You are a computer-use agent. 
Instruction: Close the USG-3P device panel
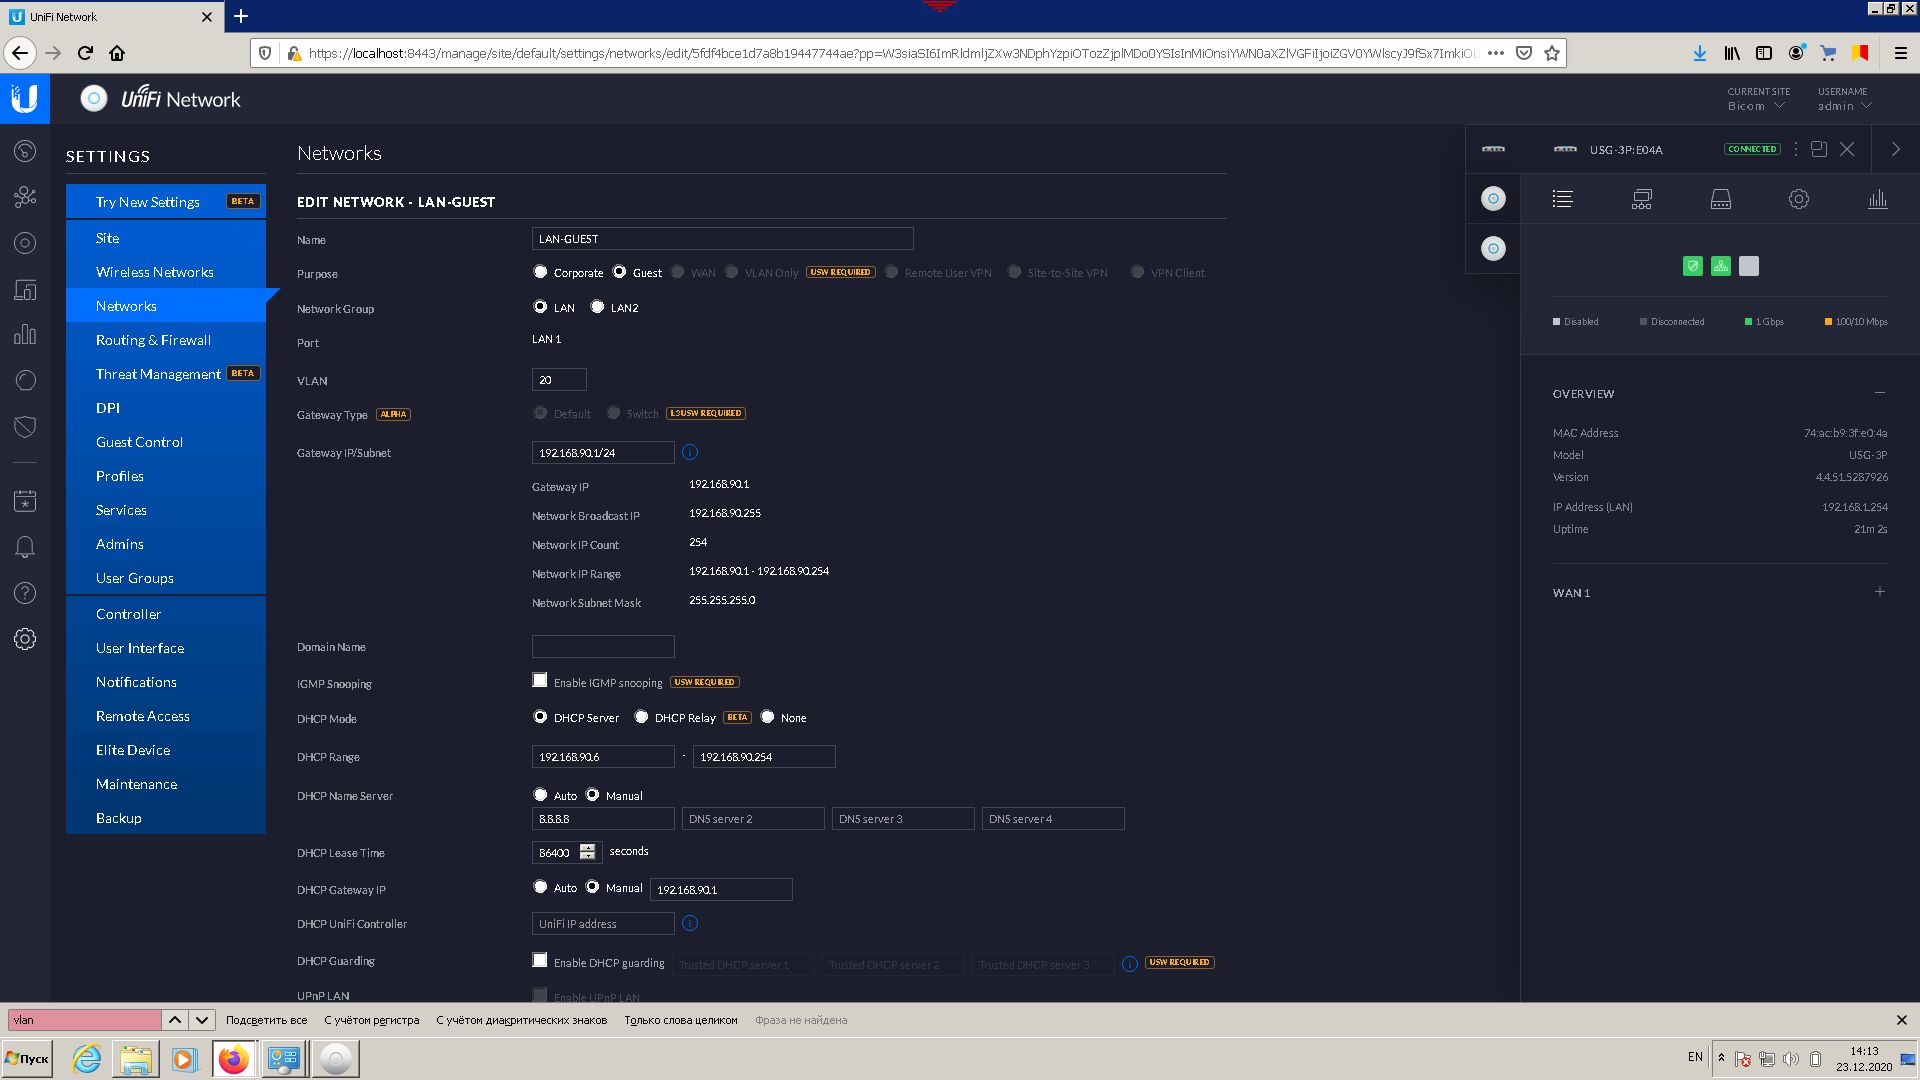[1847, 149]
